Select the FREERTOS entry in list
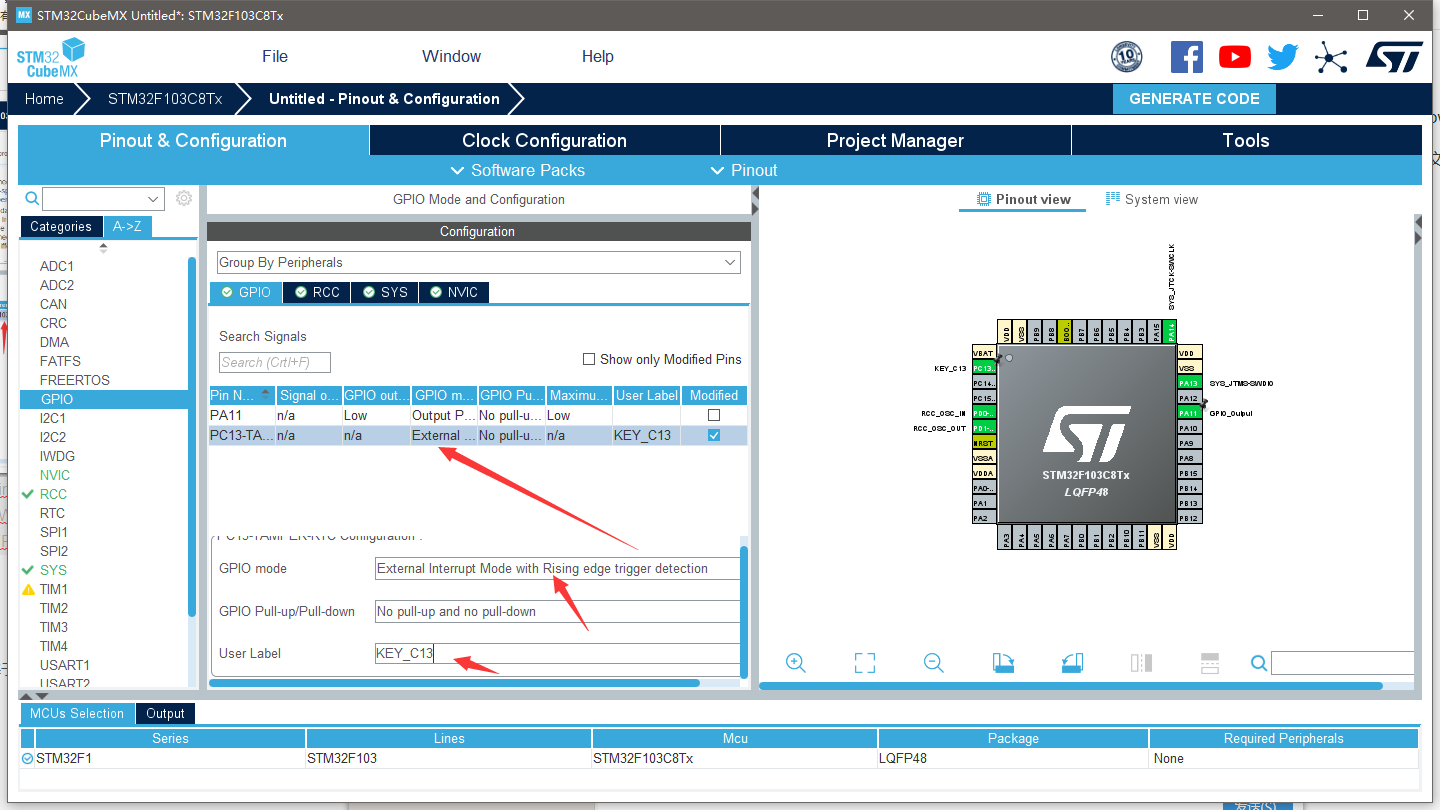 [75, 380]
